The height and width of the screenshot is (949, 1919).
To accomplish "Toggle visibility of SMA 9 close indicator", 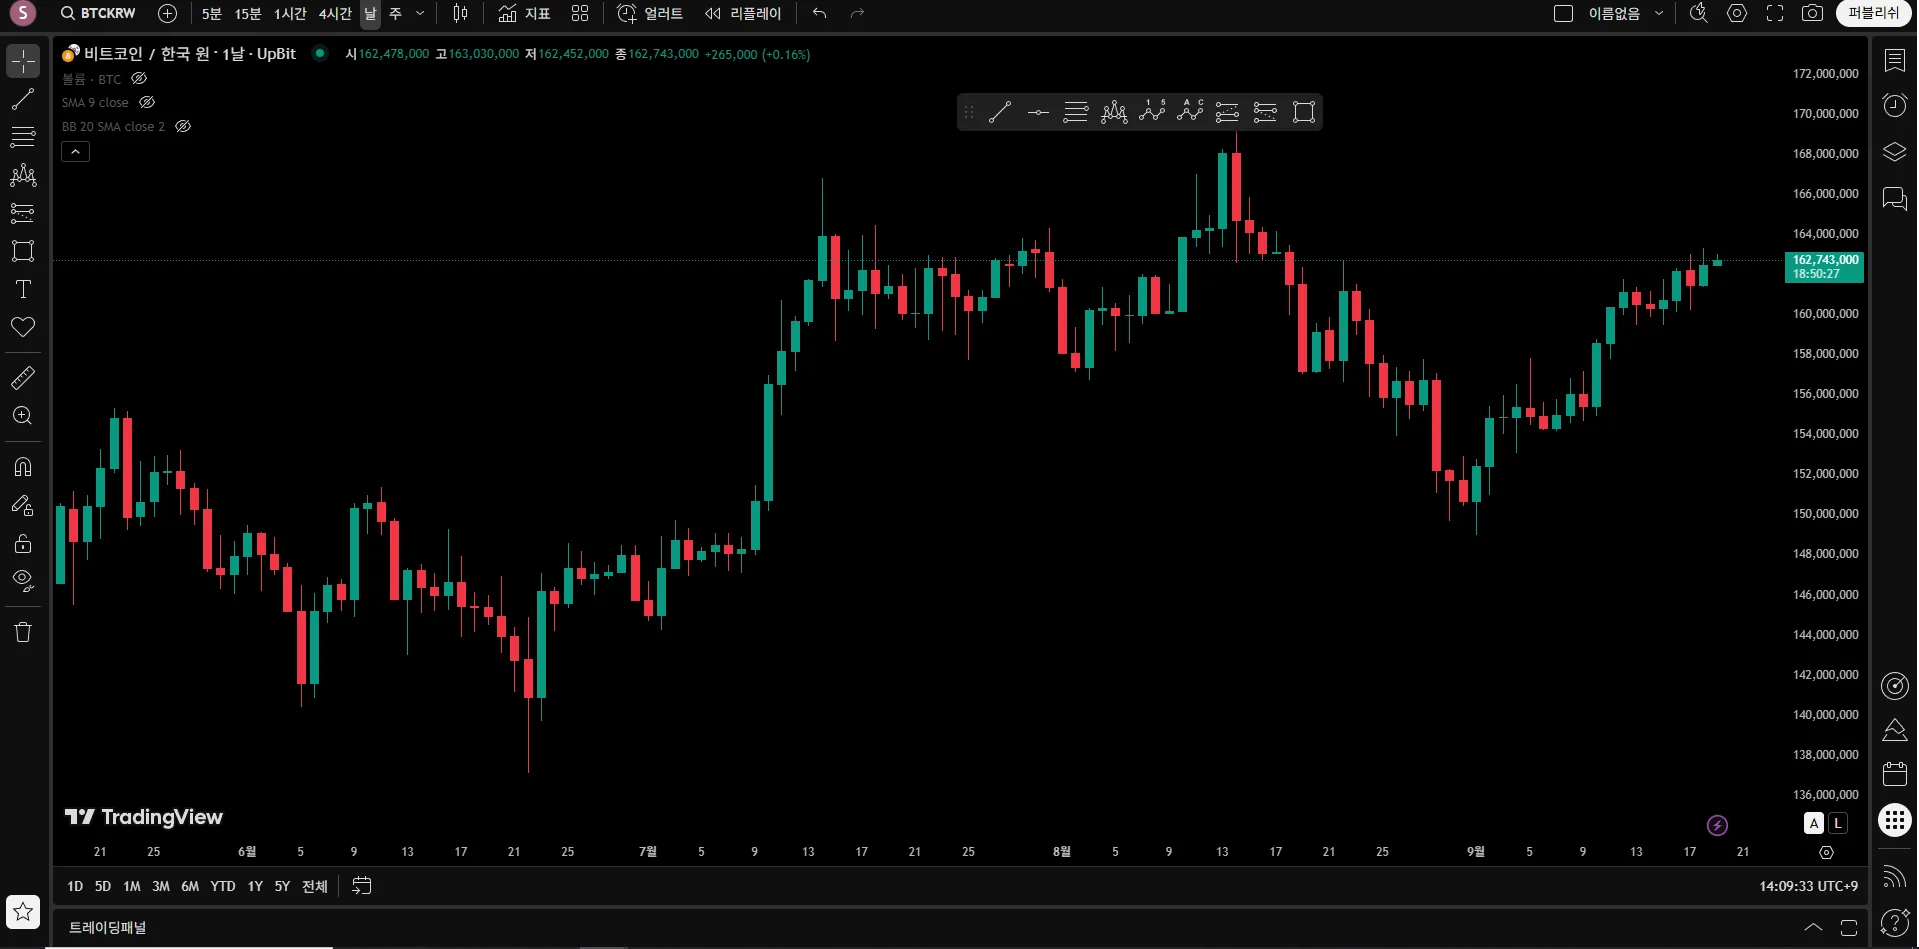I will (147, 102).
